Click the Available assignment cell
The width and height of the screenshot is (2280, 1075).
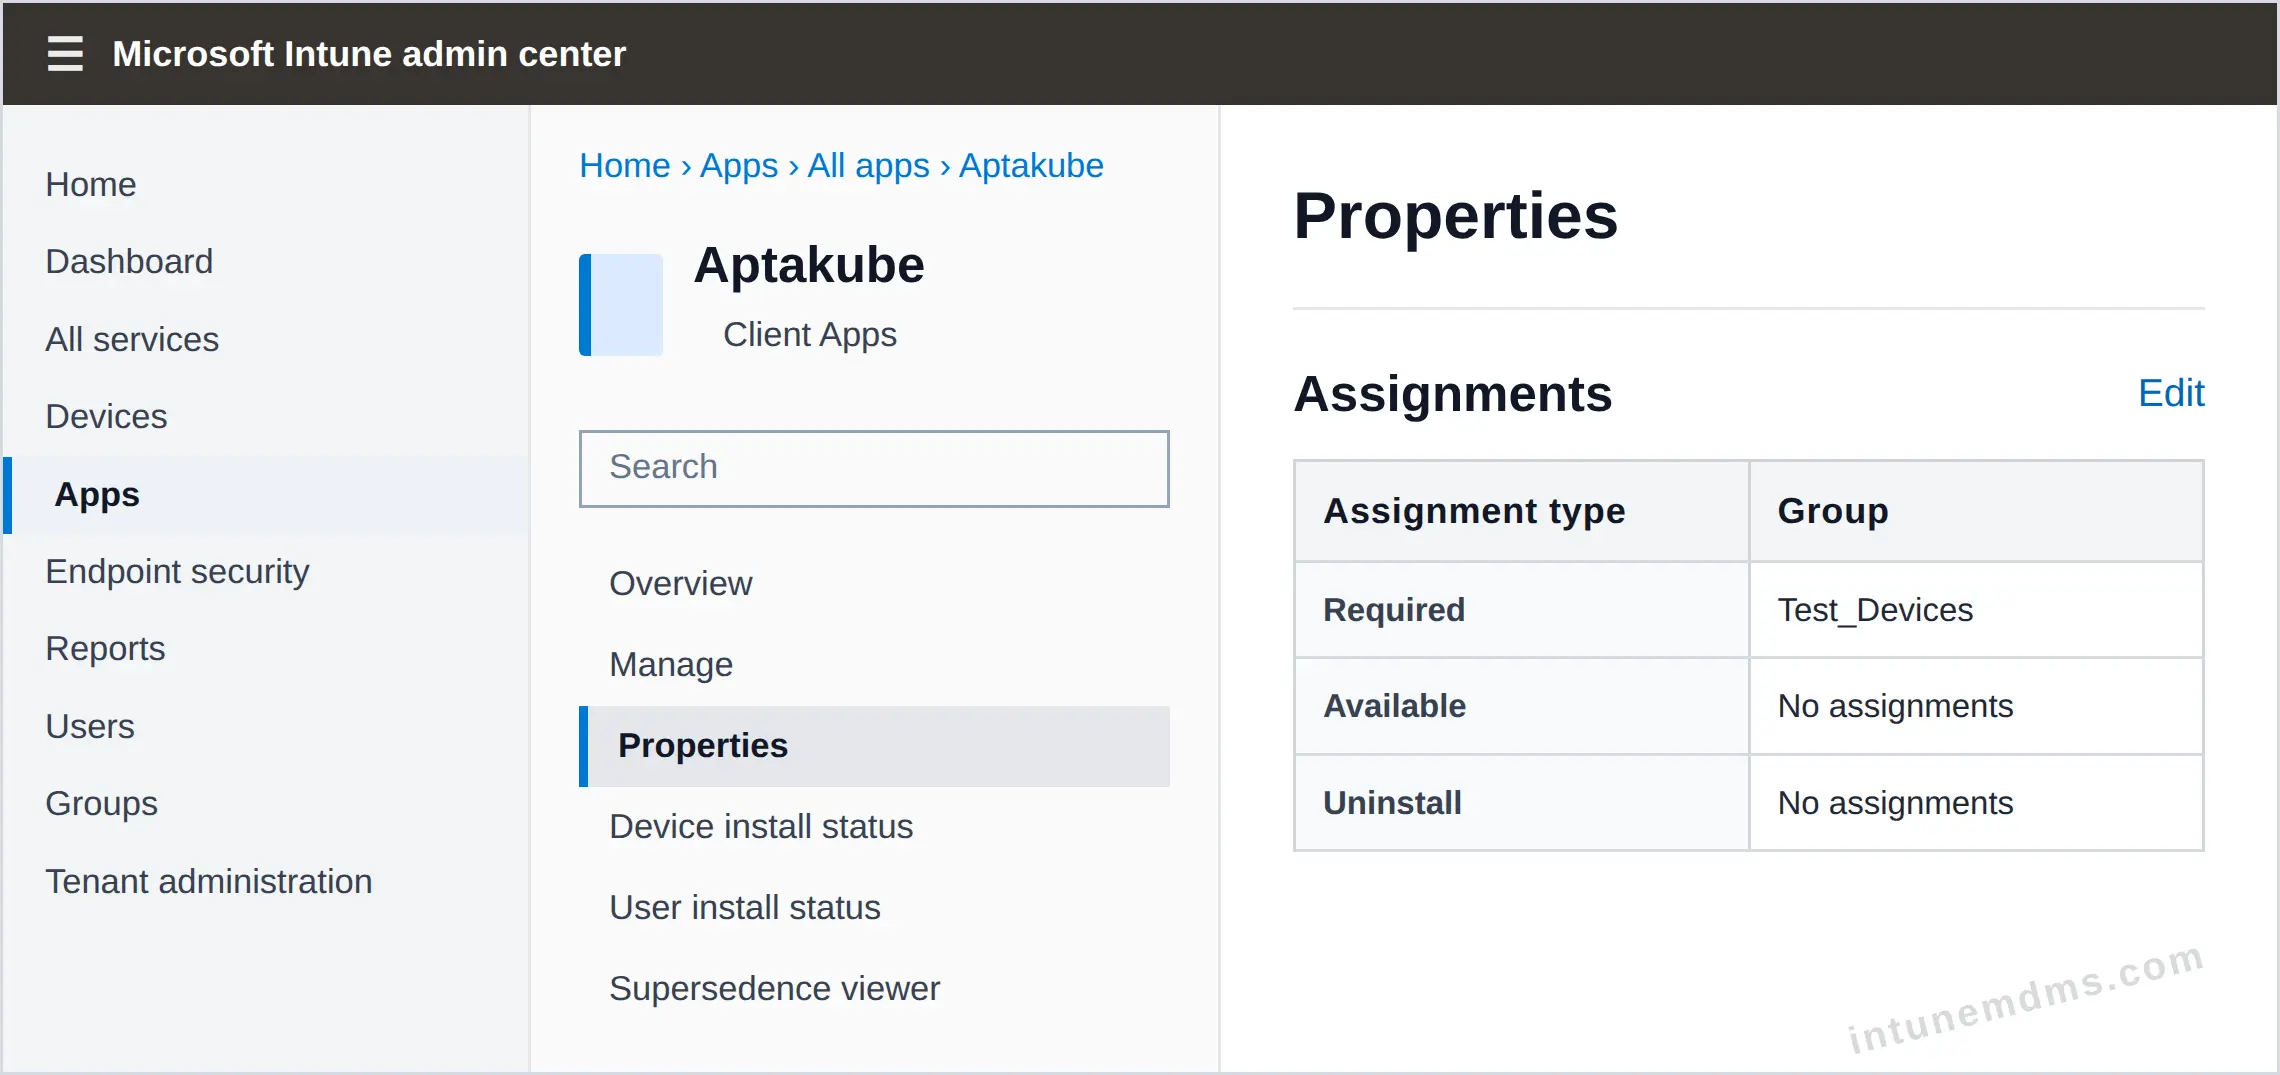(1521, 706)
